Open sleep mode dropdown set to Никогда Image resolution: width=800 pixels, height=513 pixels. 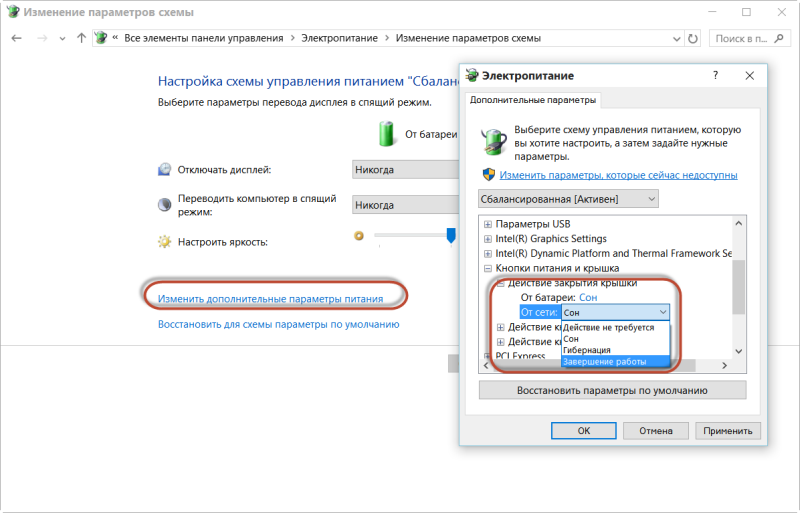point(405,205)
